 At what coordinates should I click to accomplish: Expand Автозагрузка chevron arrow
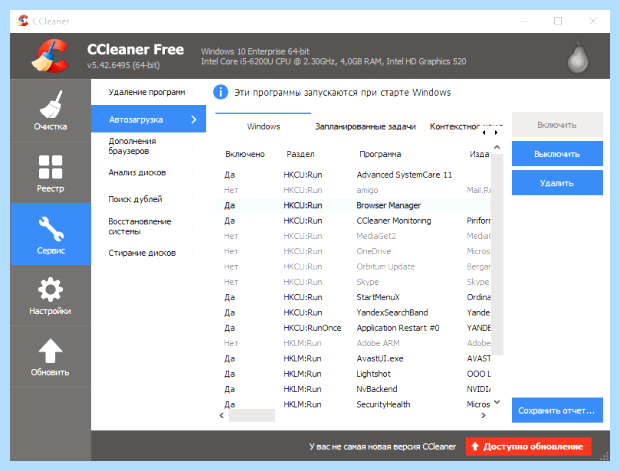point(194,119)
